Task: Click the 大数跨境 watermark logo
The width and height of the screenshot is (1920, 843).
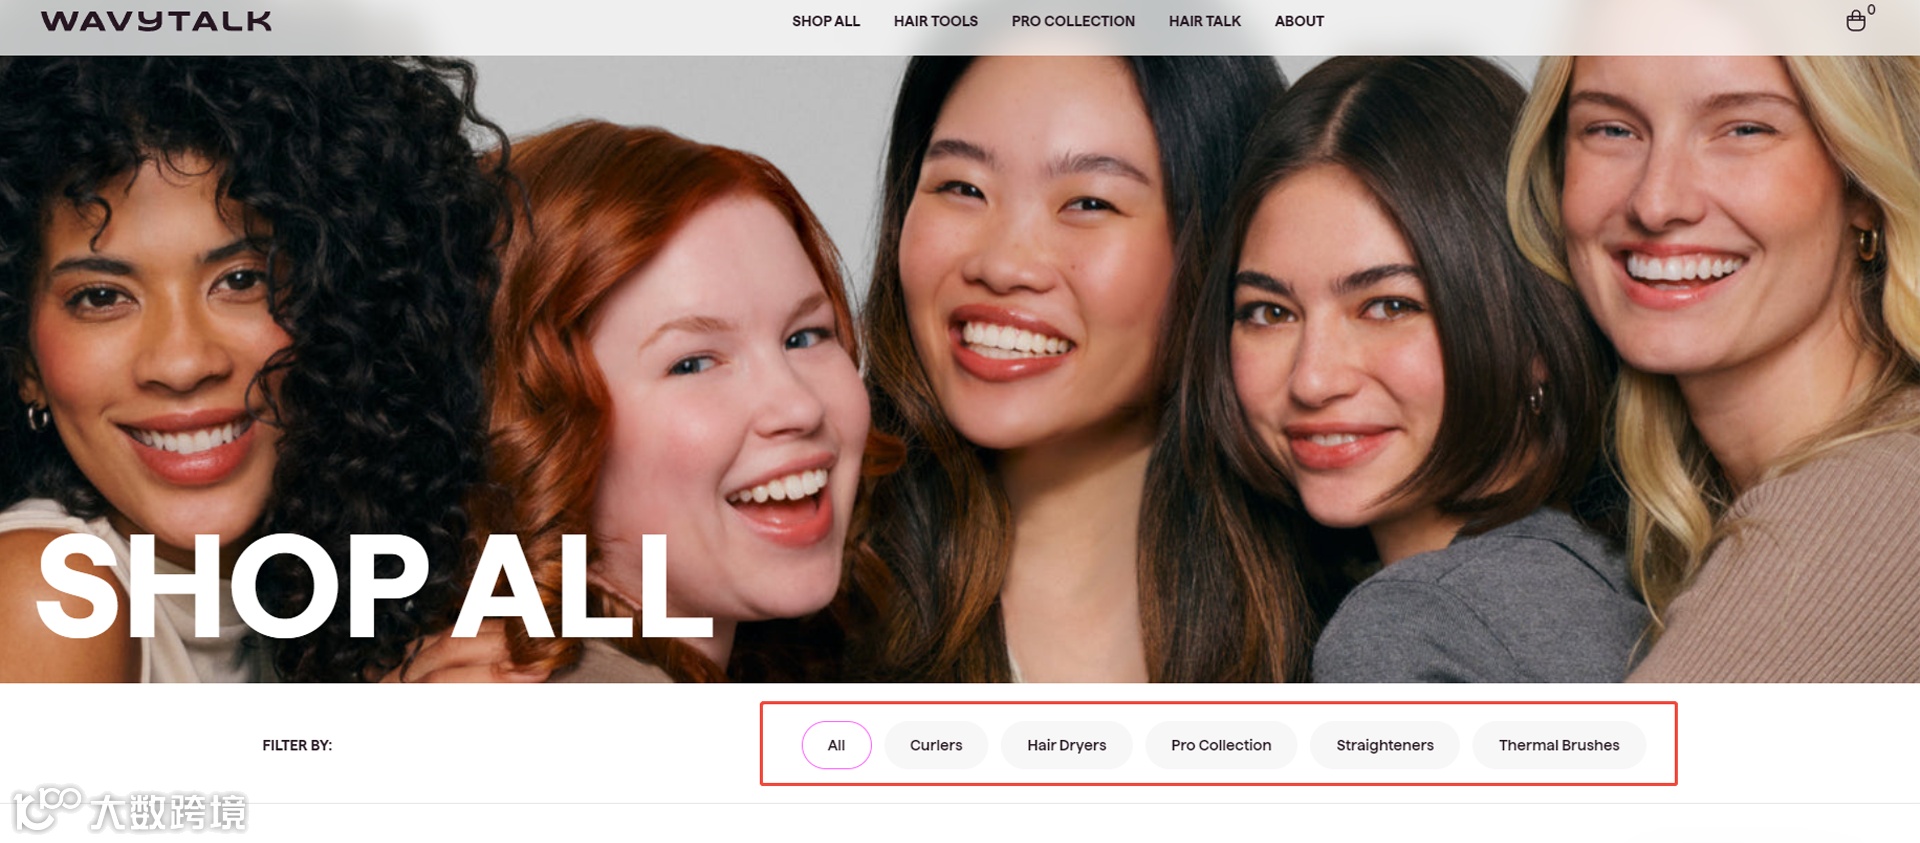Action: tap(130, 810)
